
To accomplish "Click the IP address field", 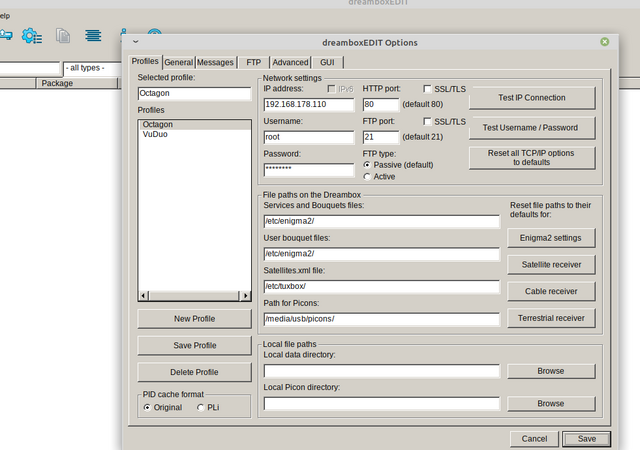I will tap(309, 105).
